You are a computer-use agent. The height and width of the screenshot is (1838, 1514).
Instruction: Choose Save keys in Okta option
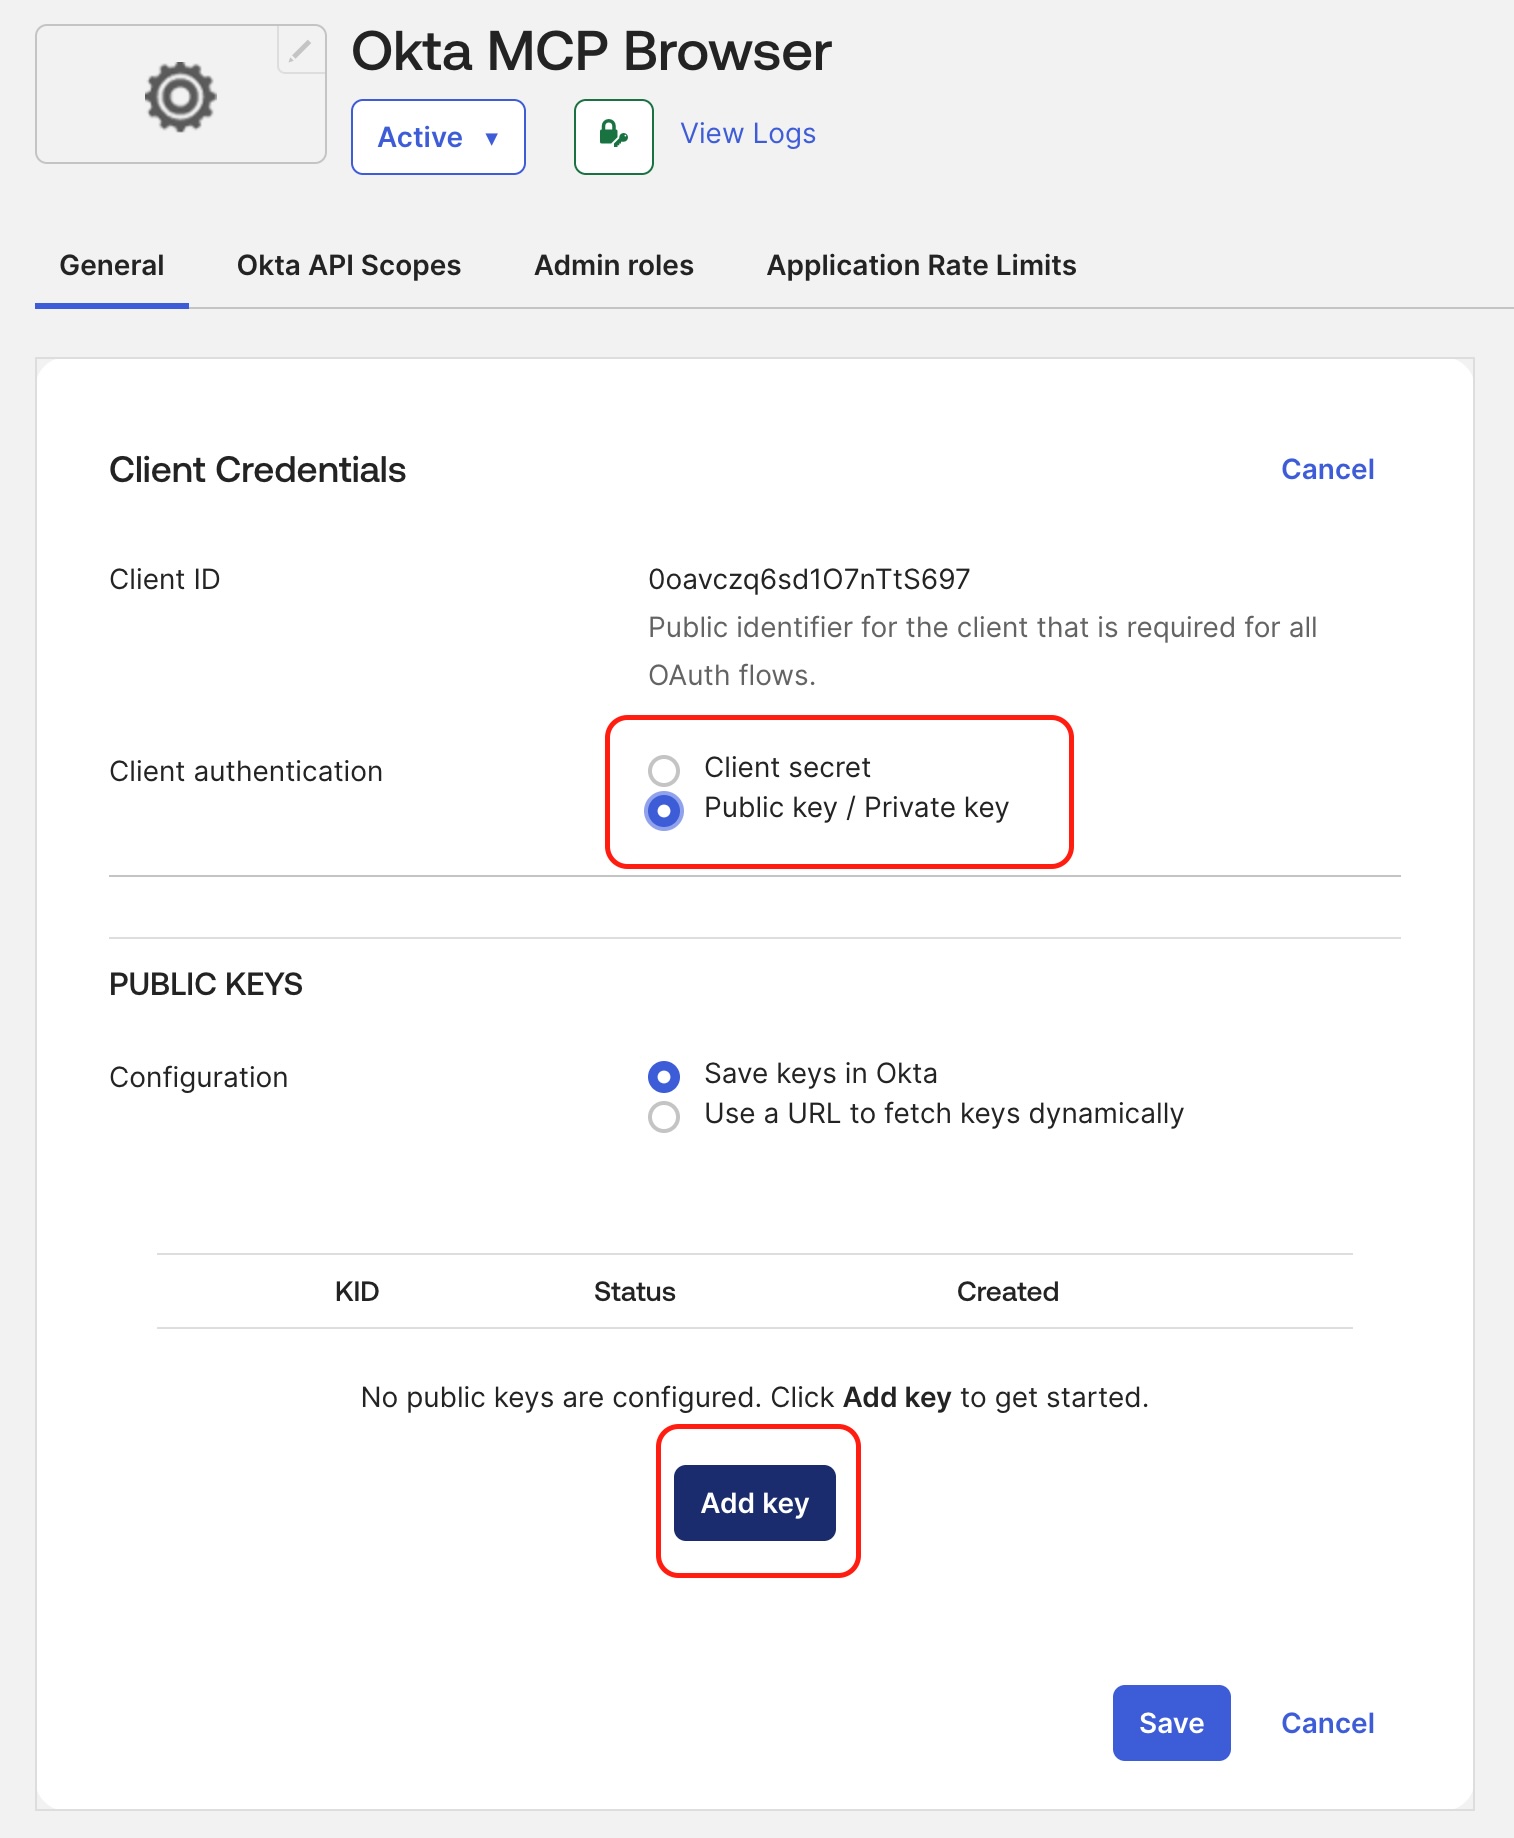point(664,1076)
